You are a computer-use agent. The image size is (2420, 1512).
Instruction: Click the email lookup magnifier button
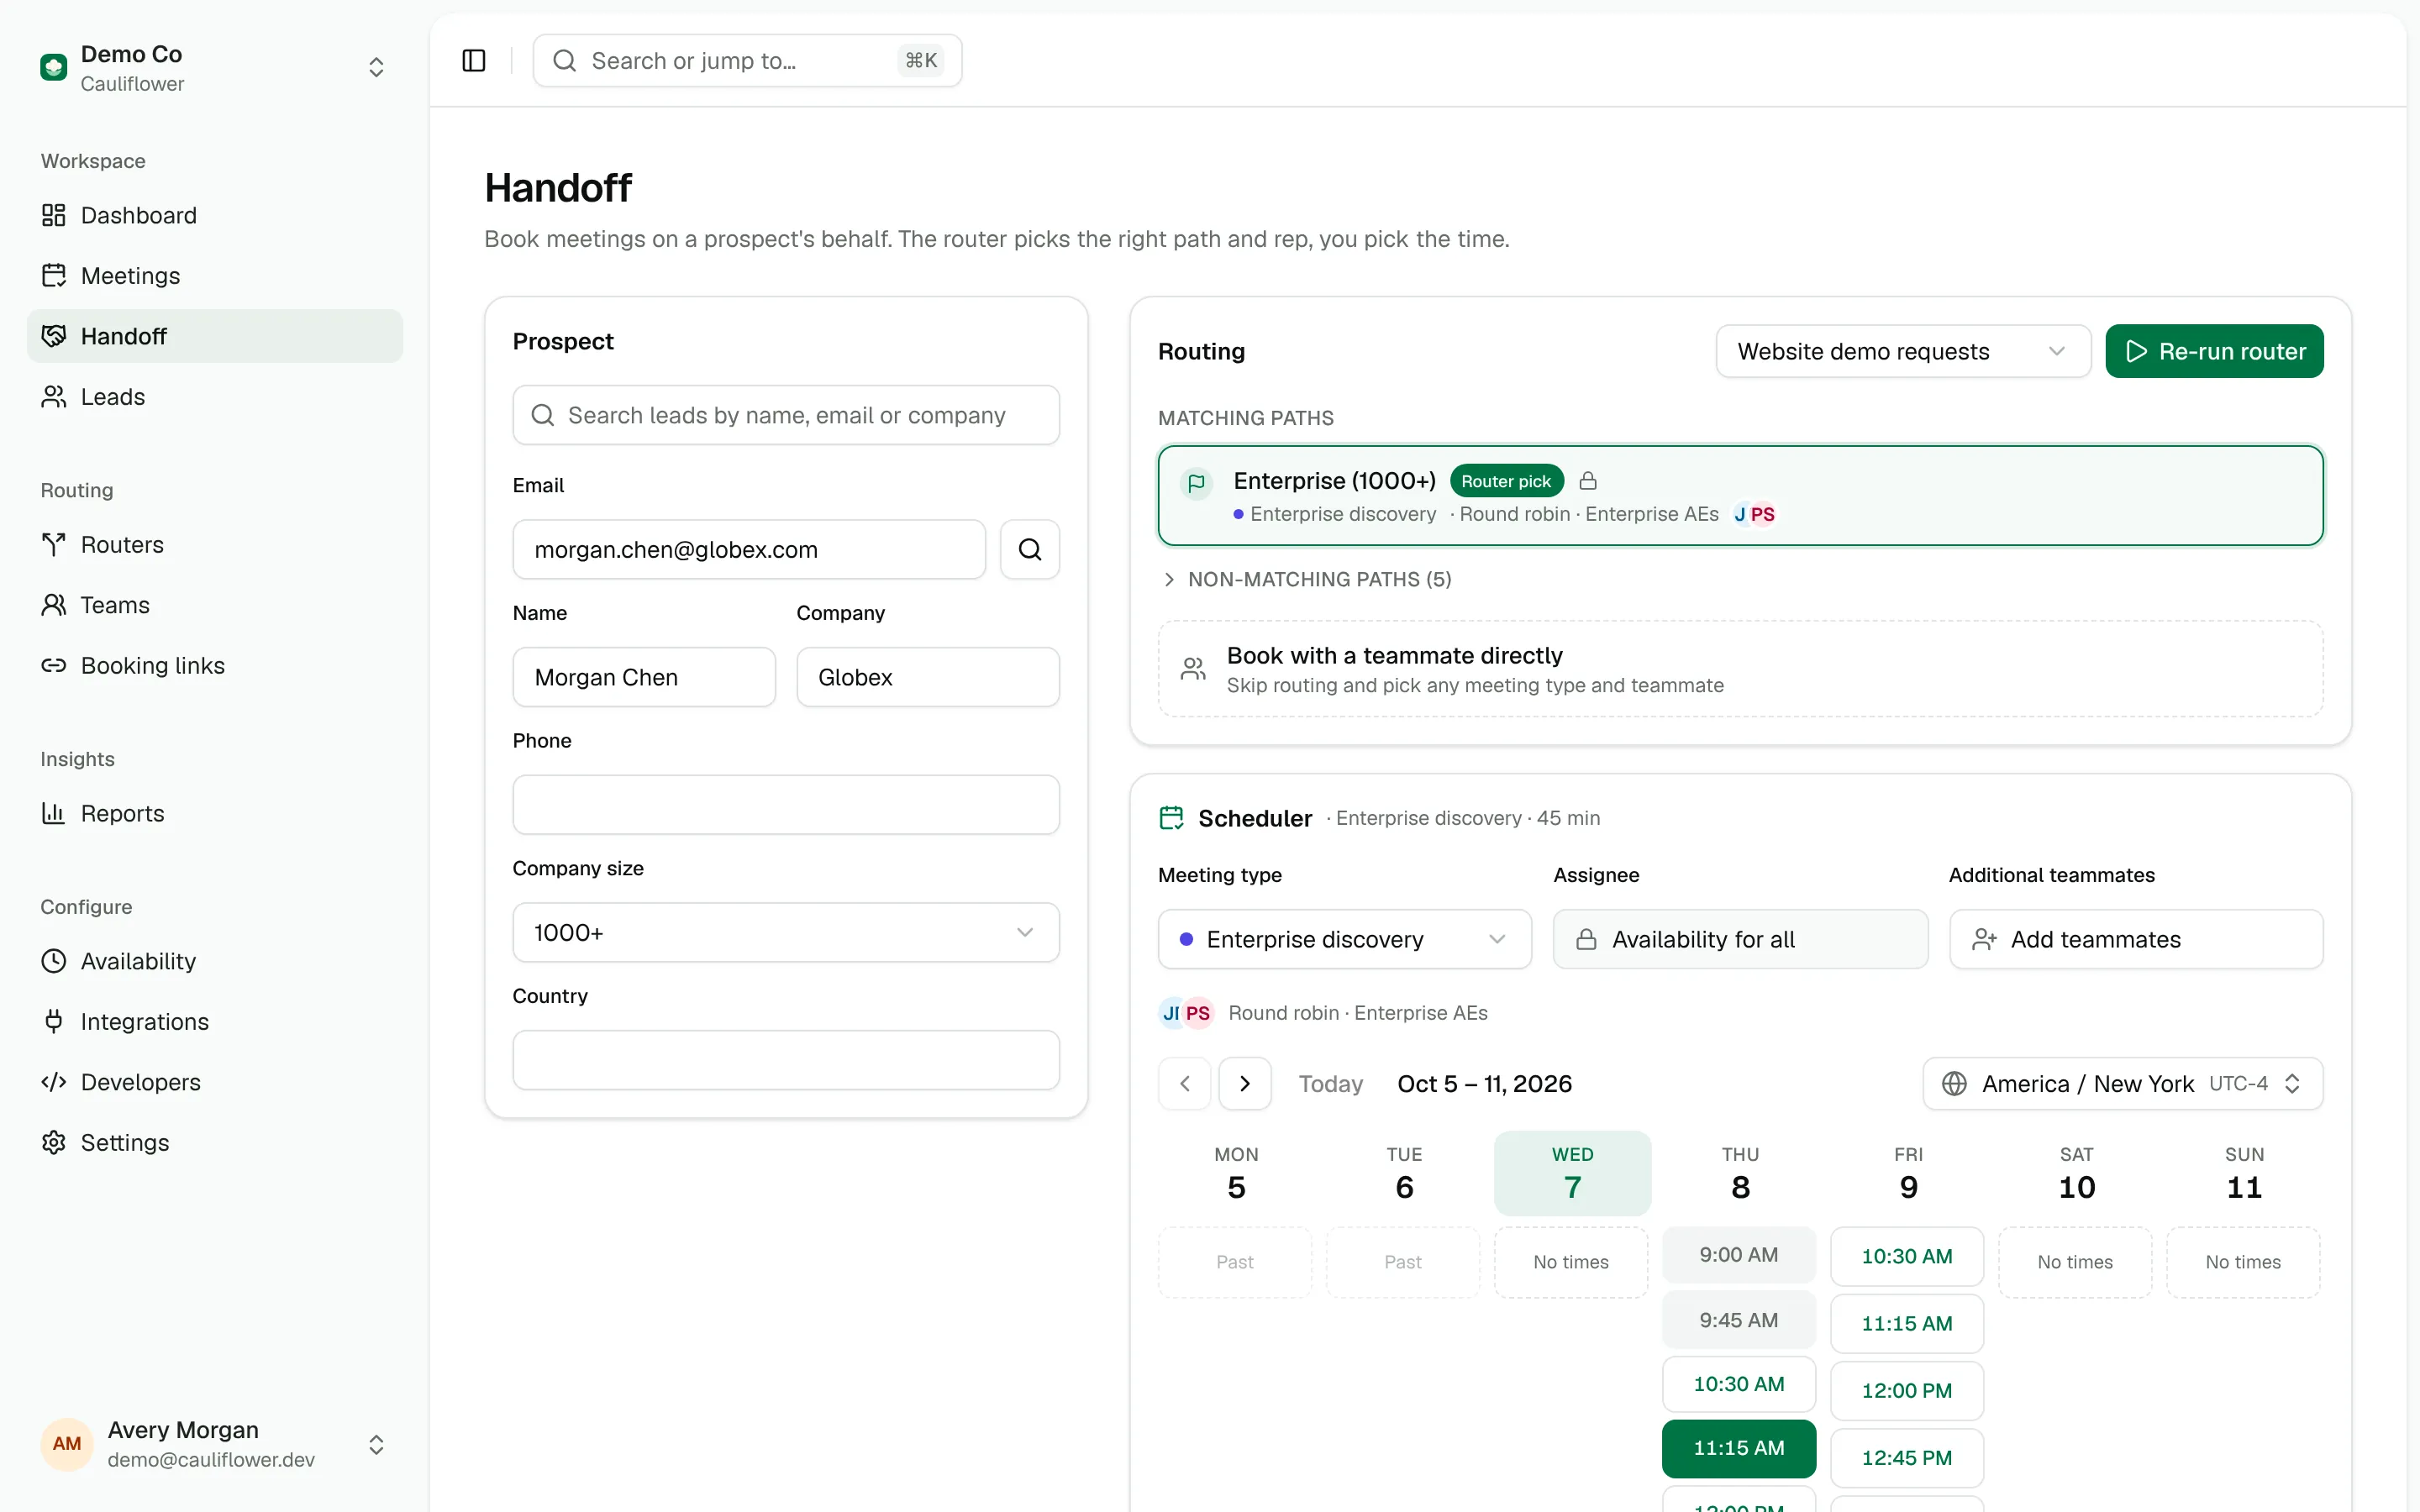point(1030,549)
